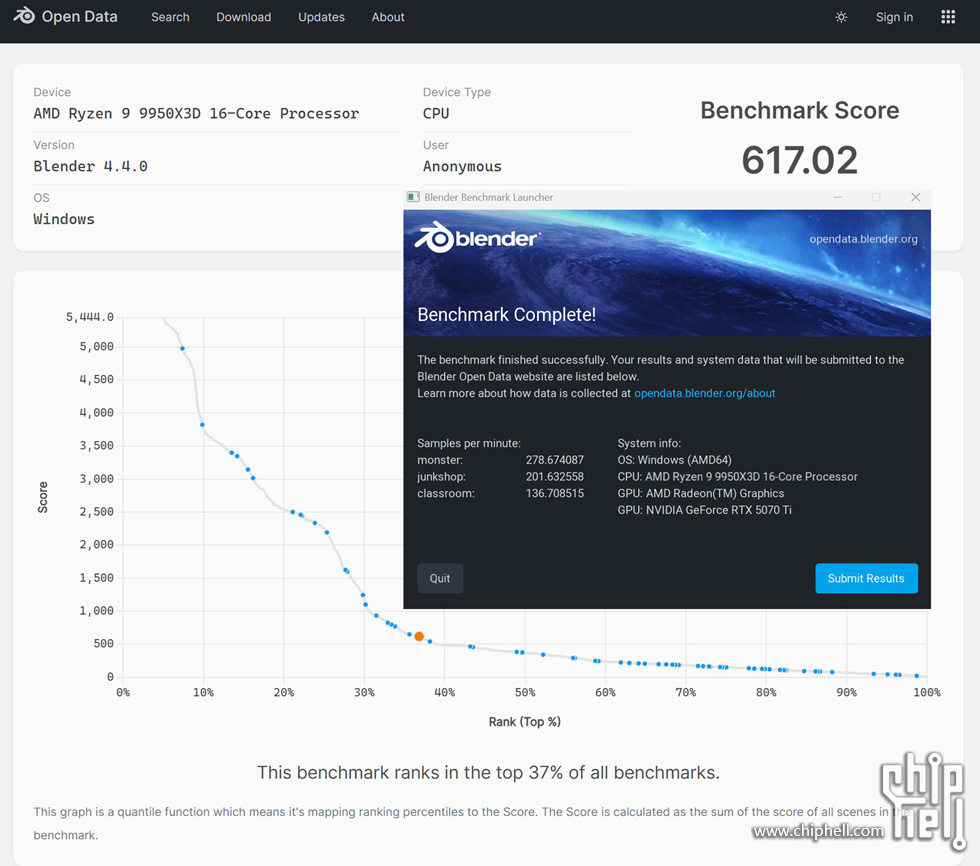
Task: Click the blender logo in launcher banner
Action: click(x=477, y=237)
